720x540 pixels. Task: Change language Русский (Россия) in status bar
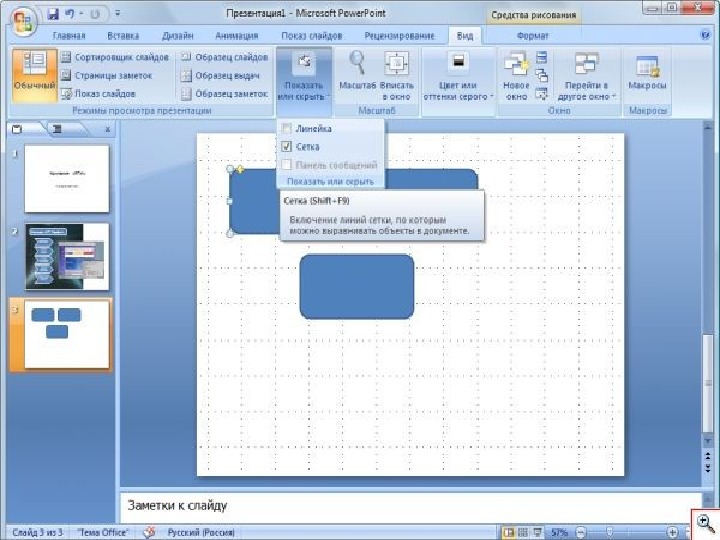coord(201,533)
